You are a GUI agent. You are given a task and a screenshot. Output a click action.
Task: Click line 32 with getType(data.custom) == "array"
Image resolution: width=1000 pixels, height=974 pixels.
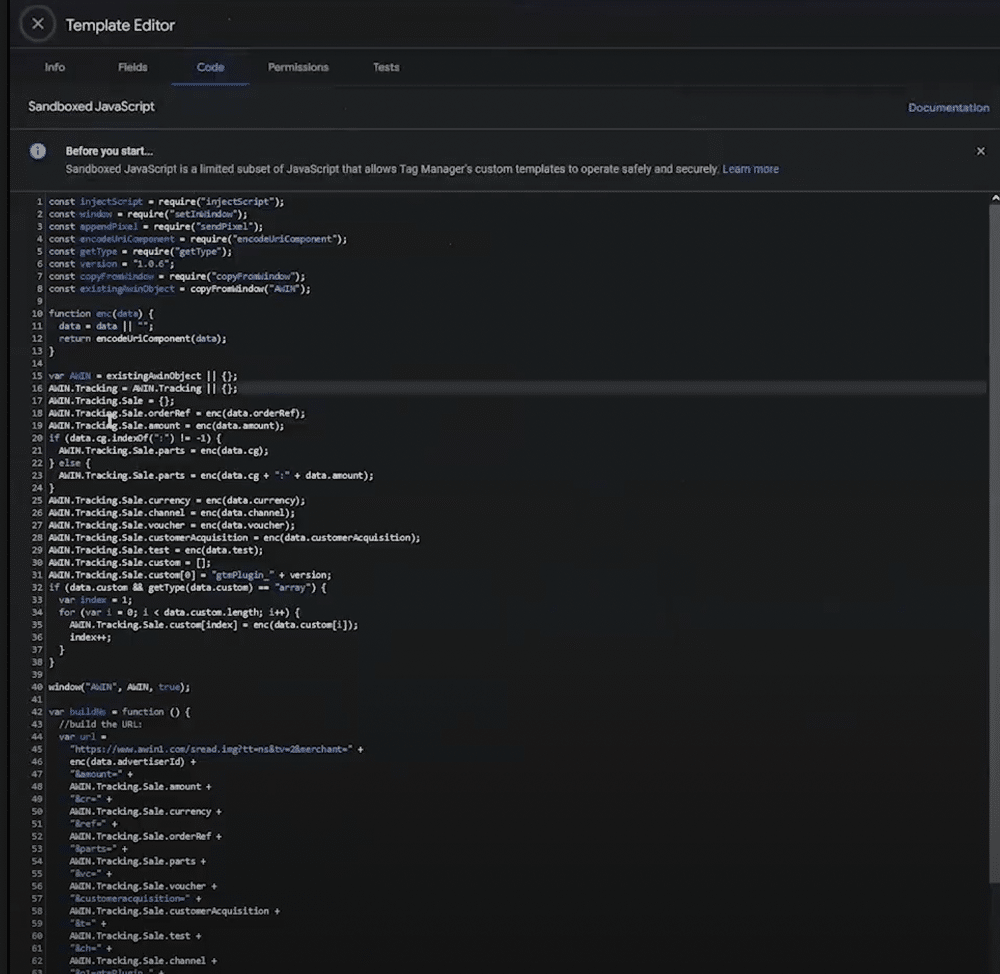point(188,587)
